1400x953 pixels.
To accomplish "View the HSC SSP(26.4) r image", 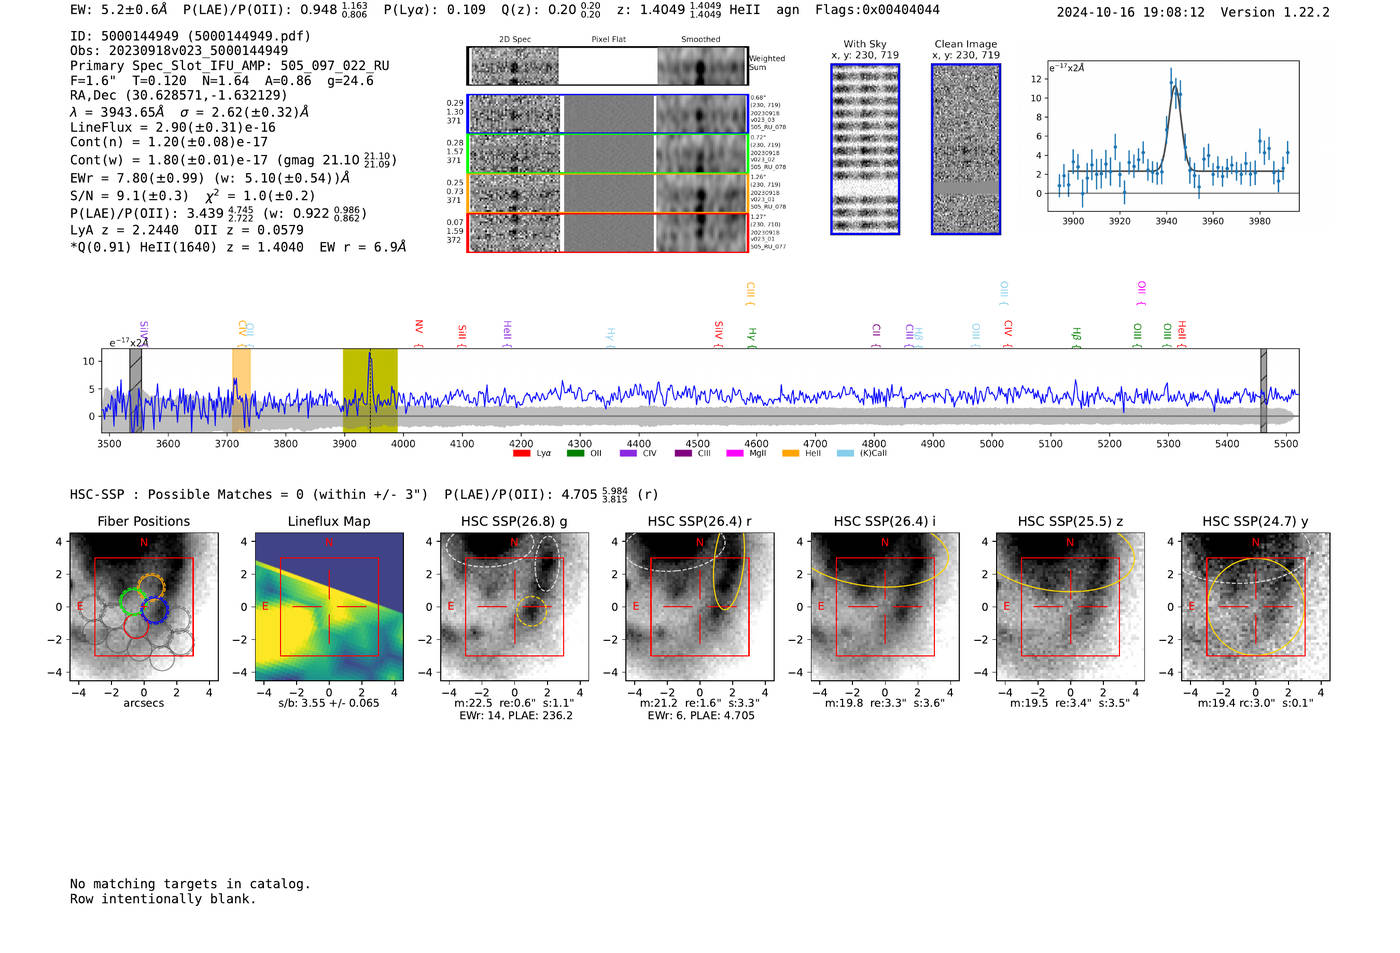I will point(700,606).
